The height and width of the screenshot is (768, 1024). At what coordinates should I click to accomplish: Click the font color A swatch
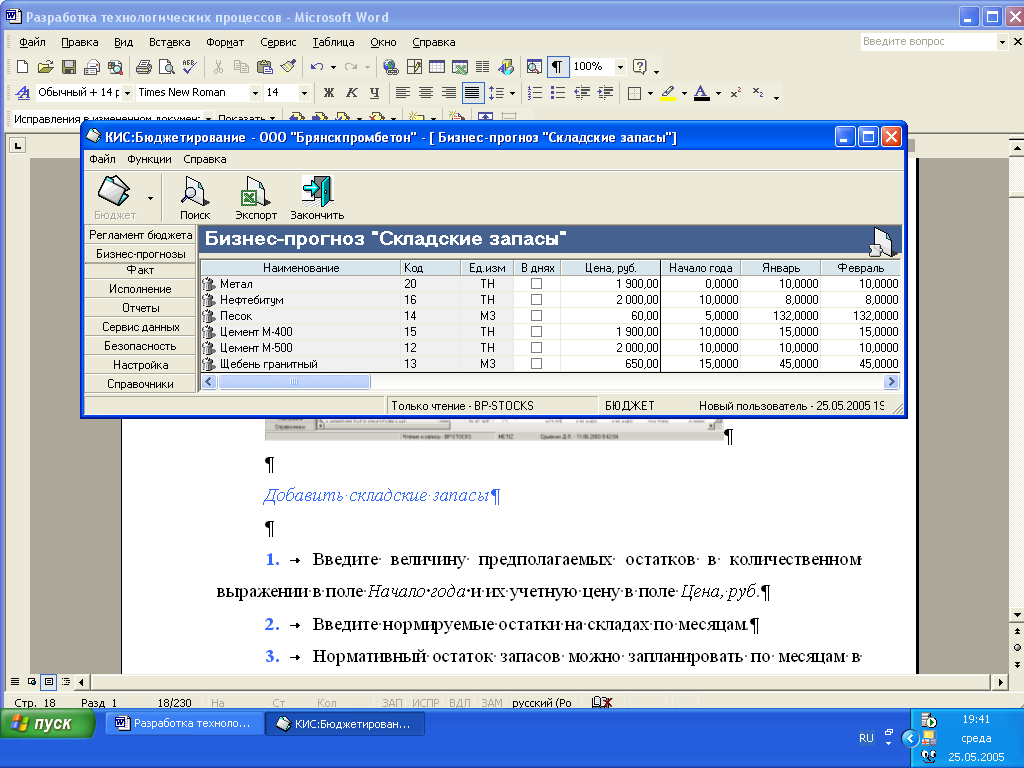pyautogui.click(x=701, y=93)
